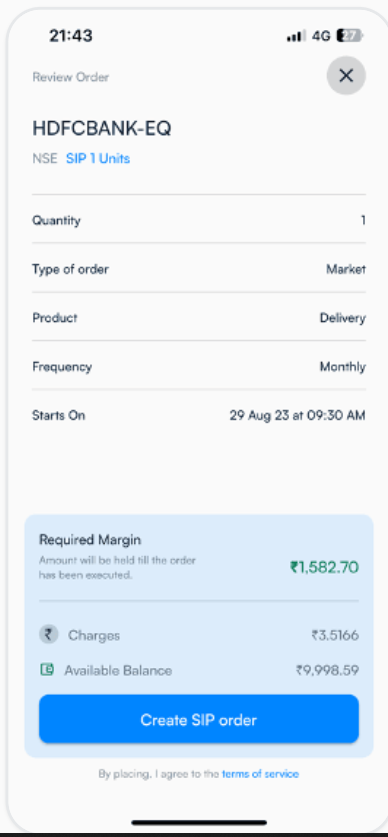This screenshot has height=837, width=388.
Task: Click Create SIP order button
Action: point(199,719)
